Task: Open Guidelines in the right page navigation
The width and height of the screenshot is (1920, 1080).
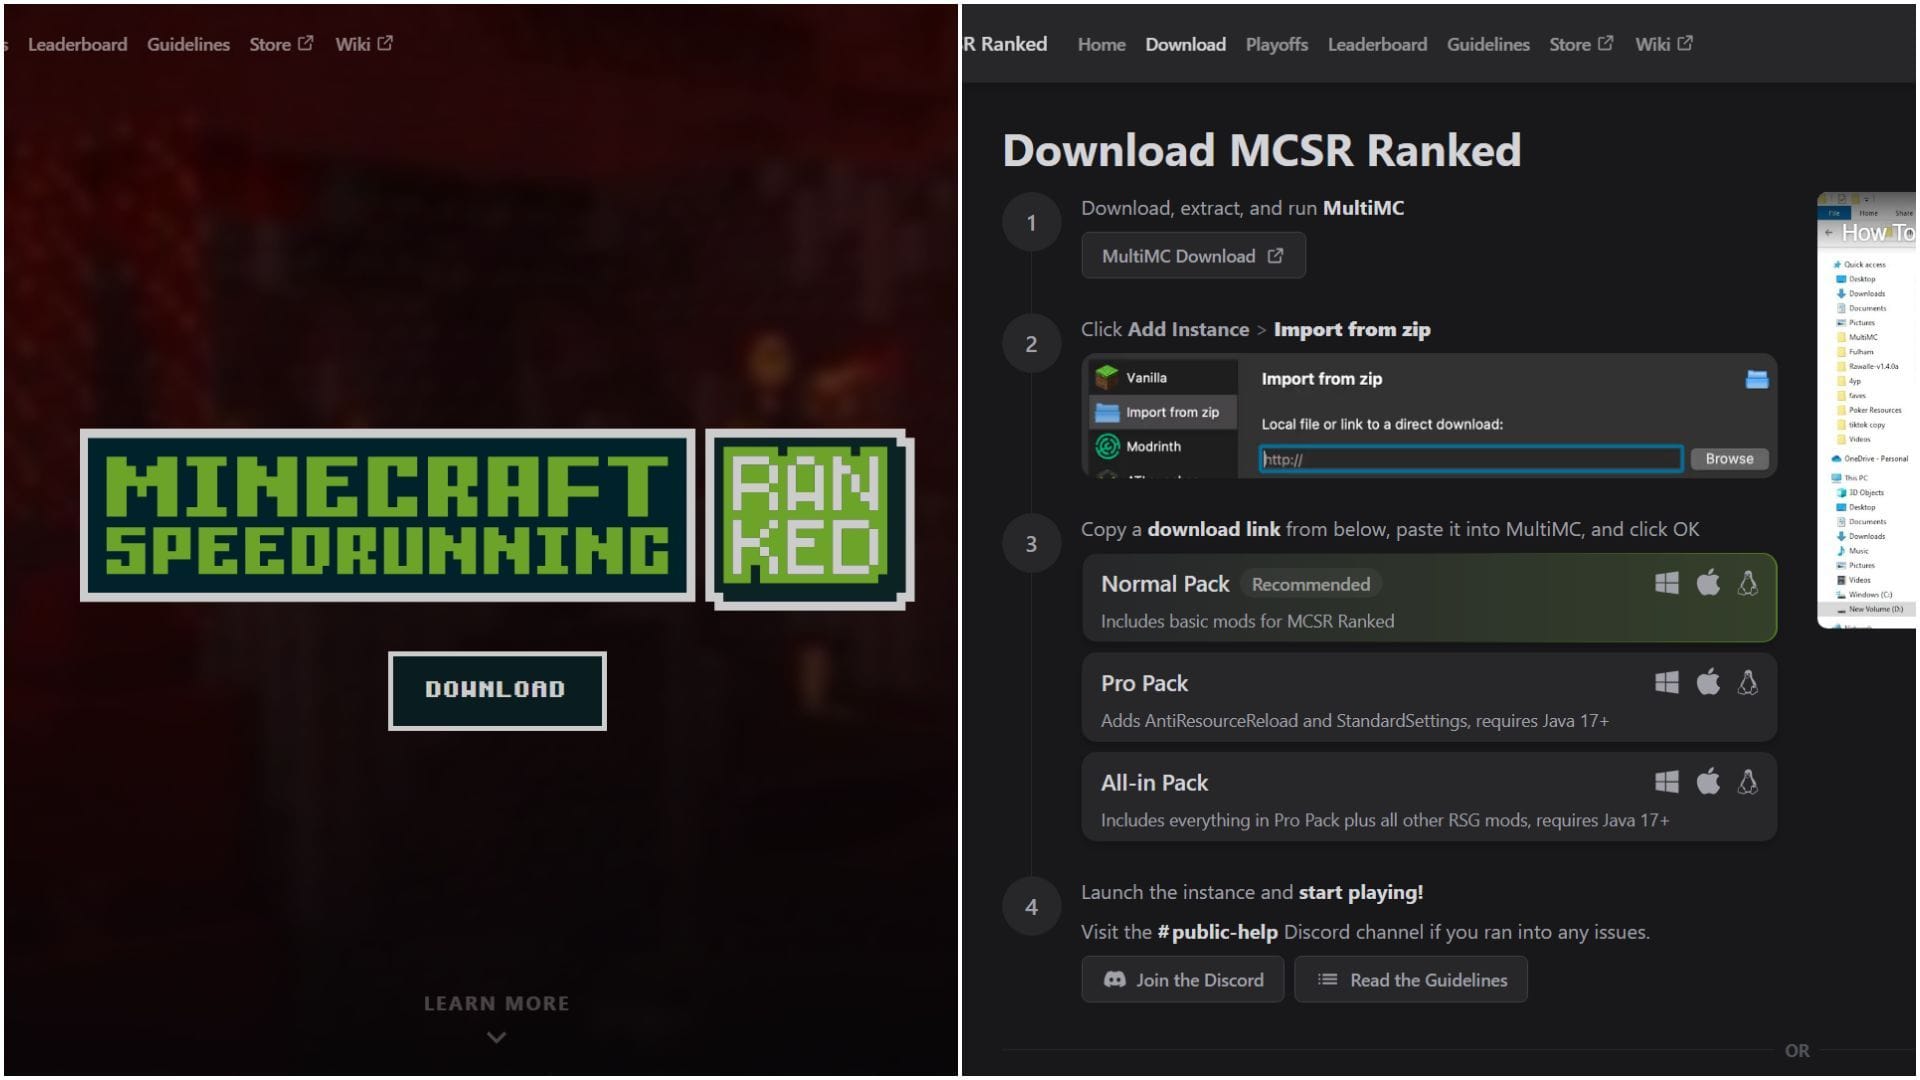Action: 1488,44
